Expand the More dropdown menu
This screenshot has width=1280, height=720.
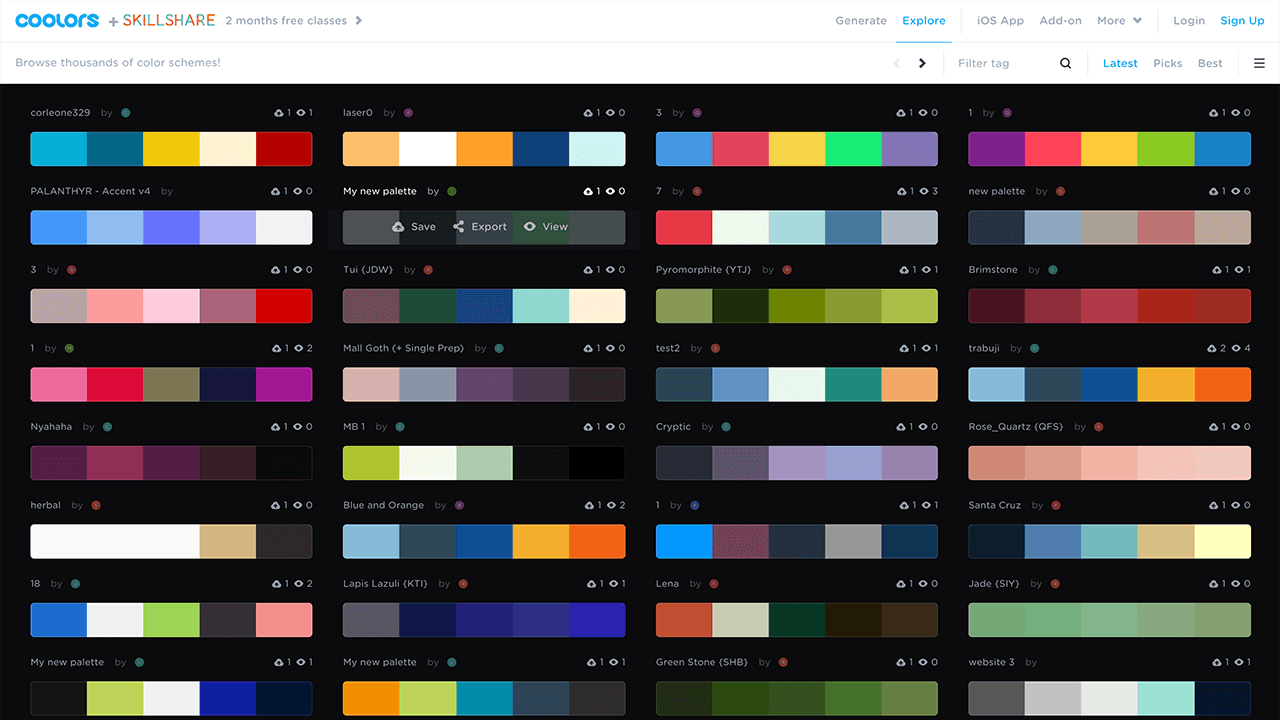point(1118,20)
